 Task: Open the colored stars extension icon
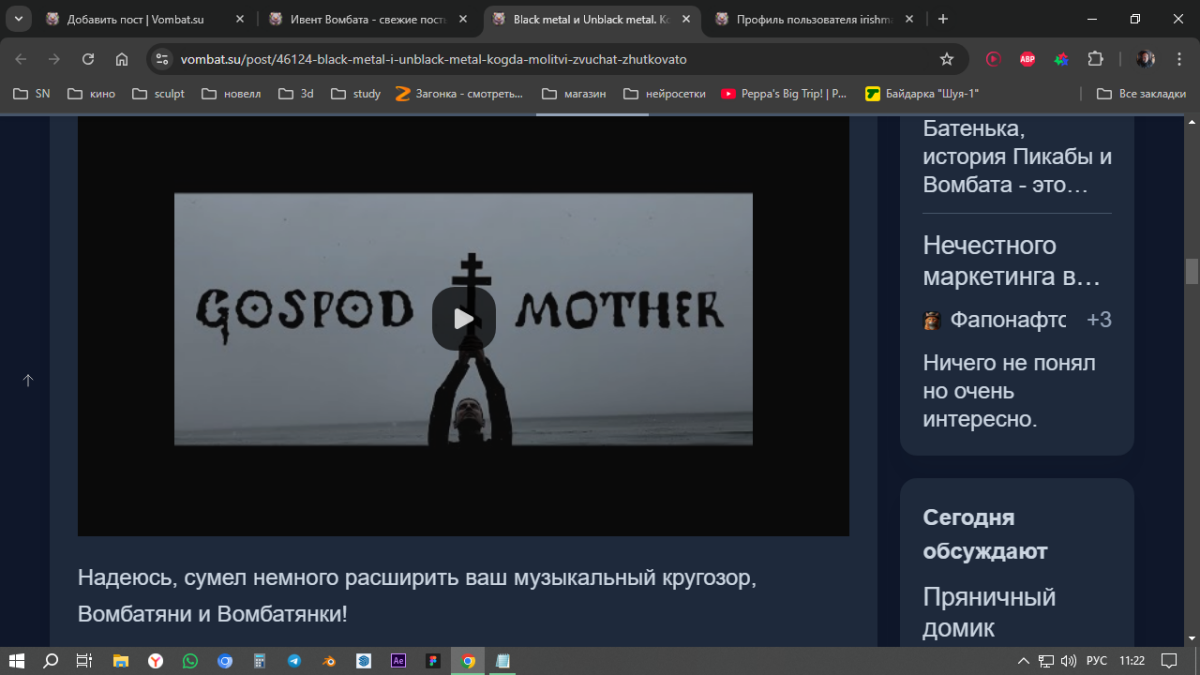[1061, 59]
